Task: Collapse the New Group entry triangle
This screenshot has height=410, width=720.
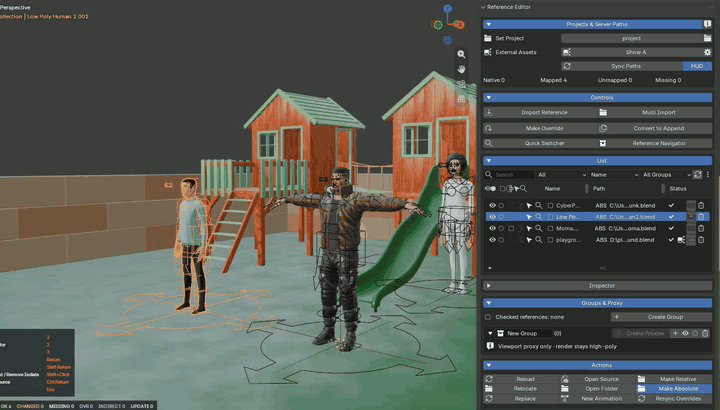Action: 490,333
